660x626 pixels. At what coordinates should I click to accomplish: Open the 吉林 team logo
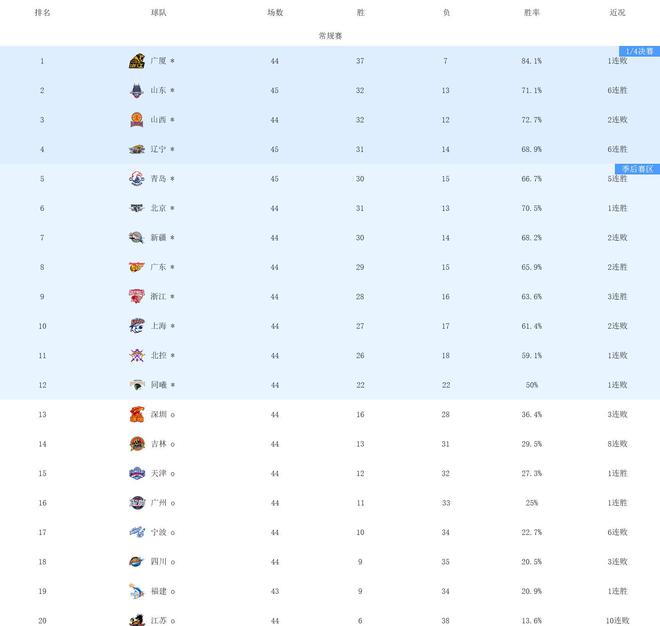tap(137, 444)
